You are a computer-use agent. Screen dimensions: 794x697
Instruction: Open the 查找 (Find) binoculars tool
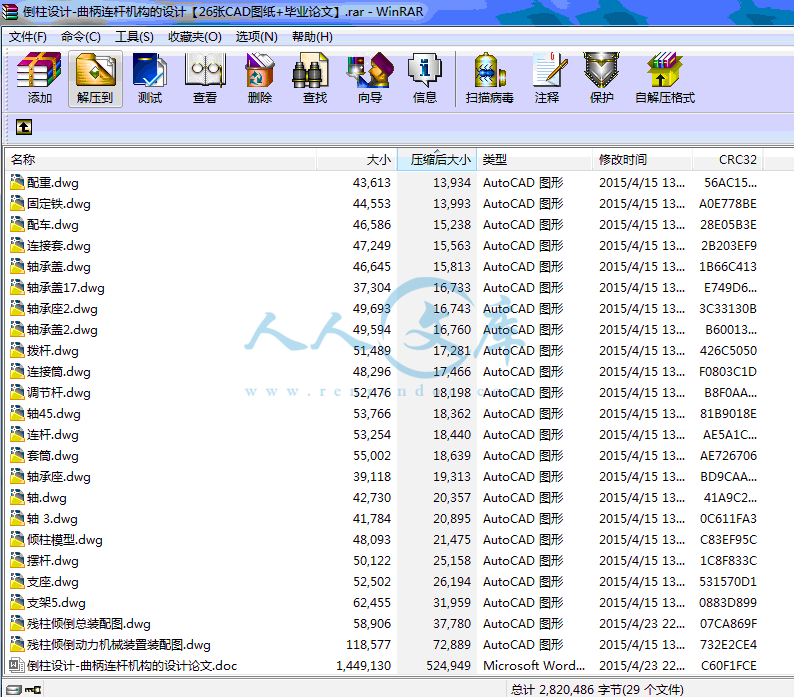coord(314,79)
